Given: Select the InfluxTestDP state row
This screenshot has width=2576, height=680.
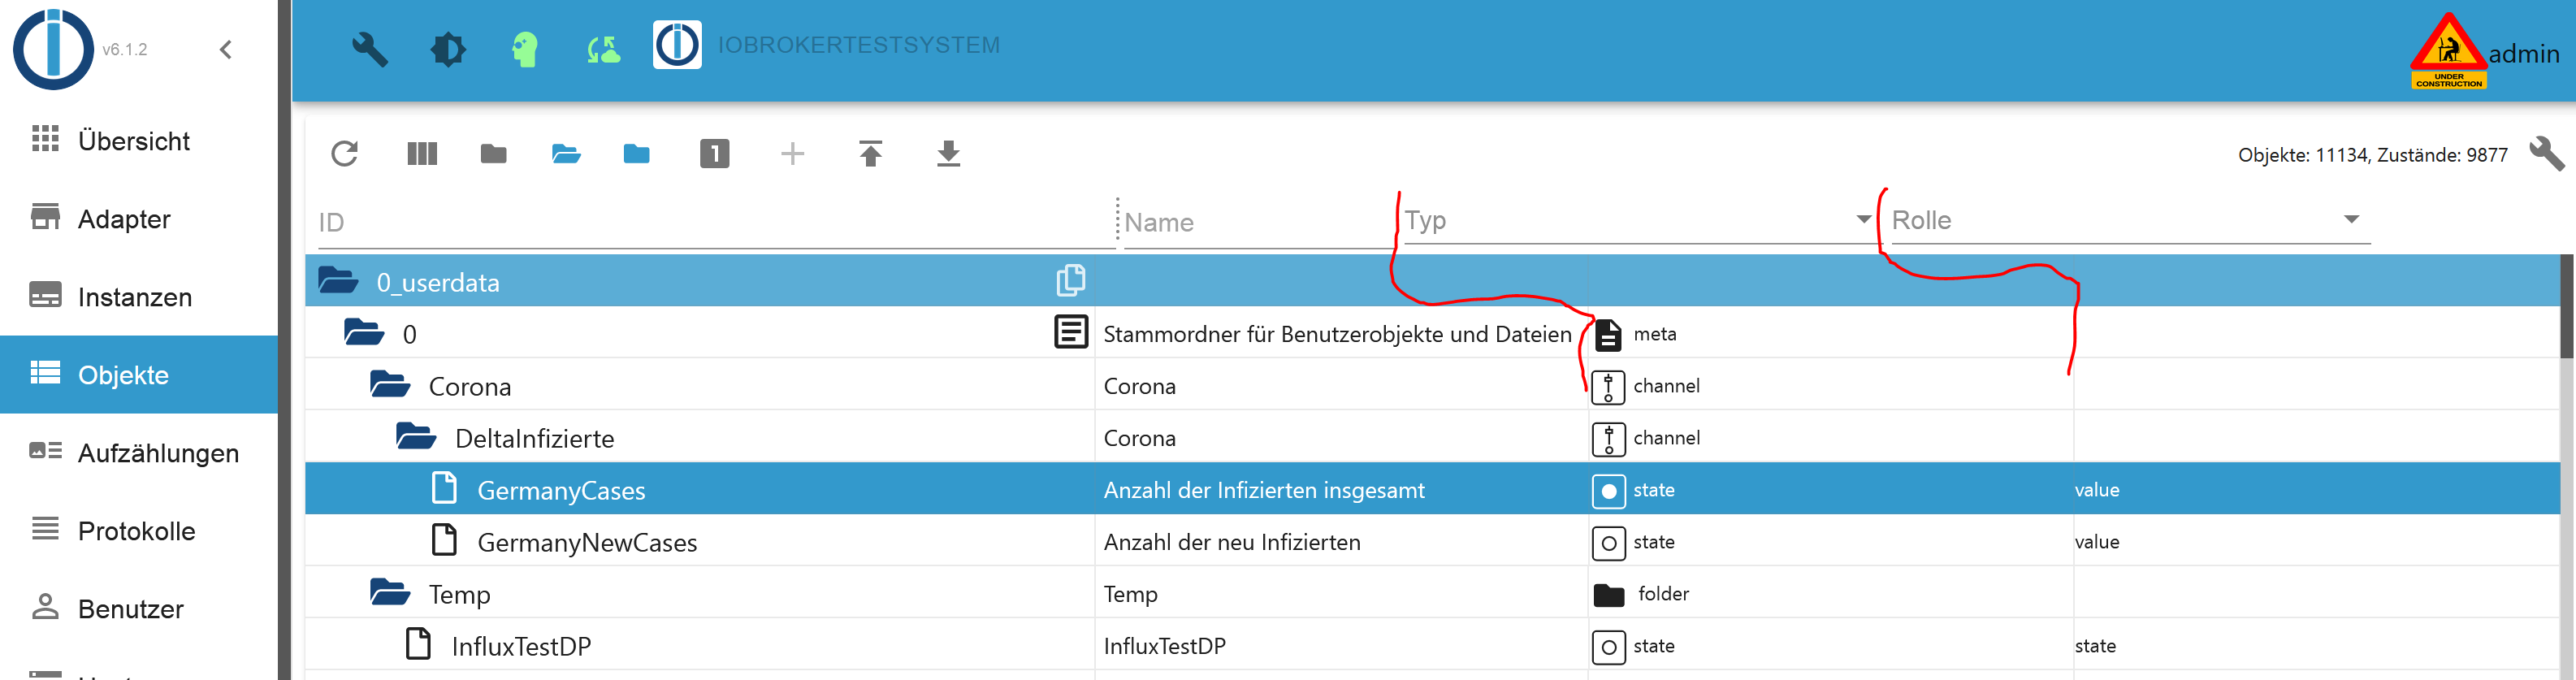Looking at the screenshot, I should [x=1432, y=646].
